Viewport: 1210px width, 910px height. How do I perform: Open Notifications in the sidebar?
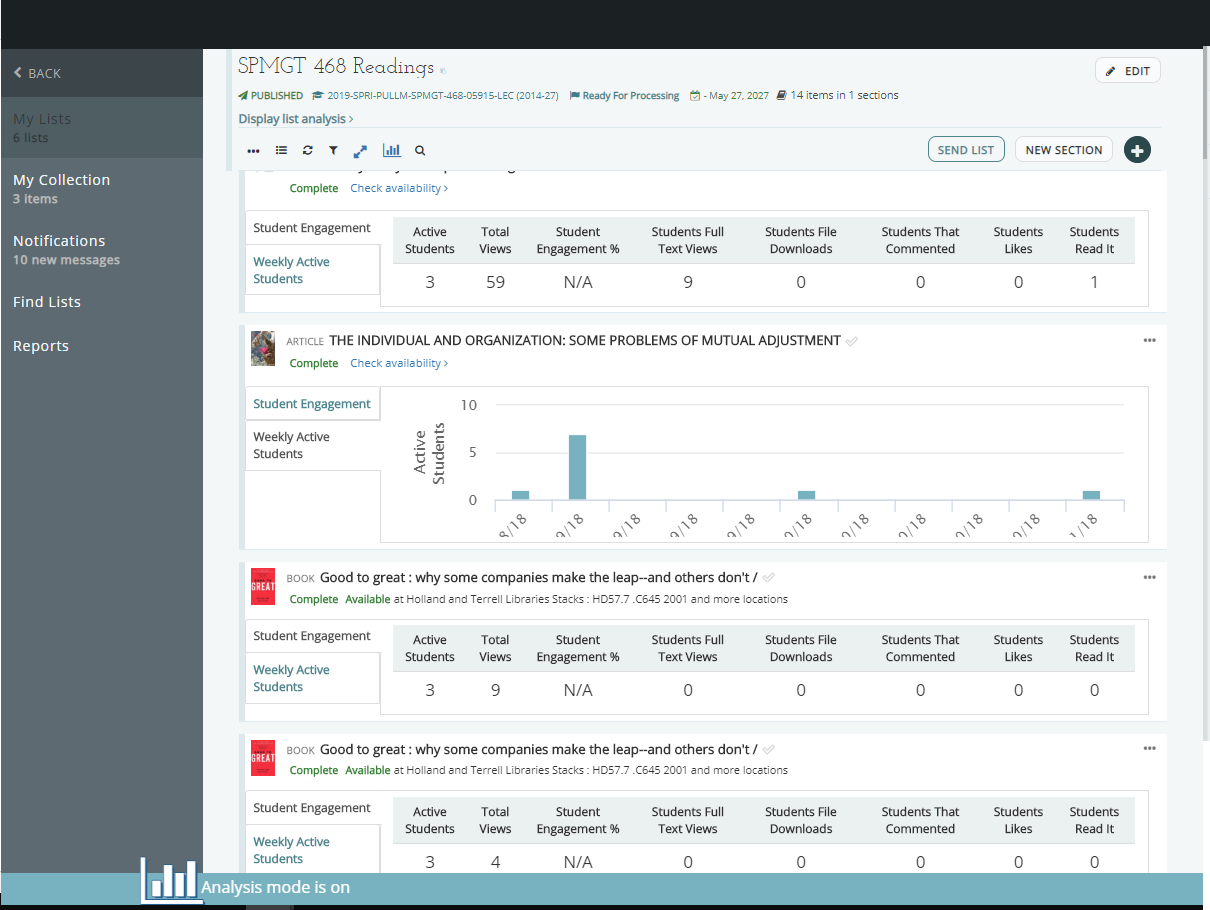59,241
